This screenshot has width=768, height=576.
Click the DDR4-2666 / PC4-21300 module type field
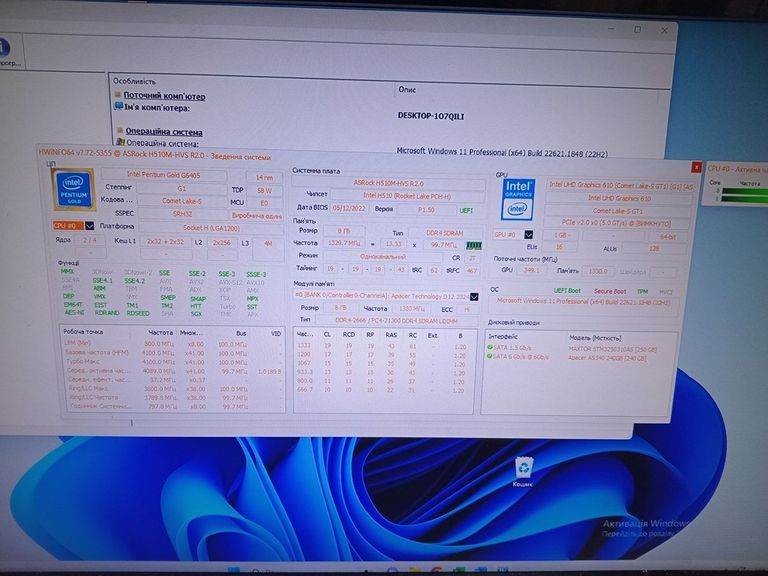pos(396,321)
